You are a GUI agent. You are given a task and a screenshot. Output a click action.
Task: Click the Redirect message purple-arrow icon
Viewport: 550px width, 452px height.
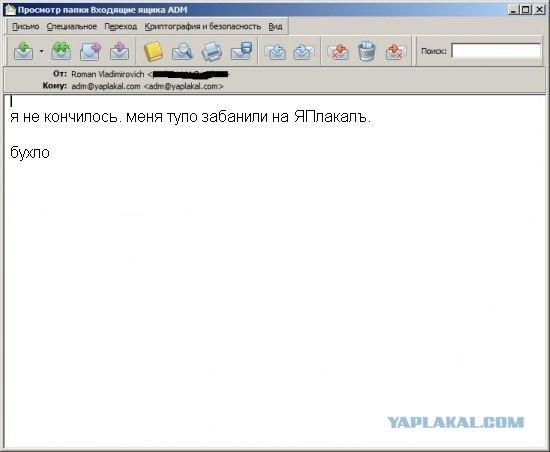tap(120, 51)
